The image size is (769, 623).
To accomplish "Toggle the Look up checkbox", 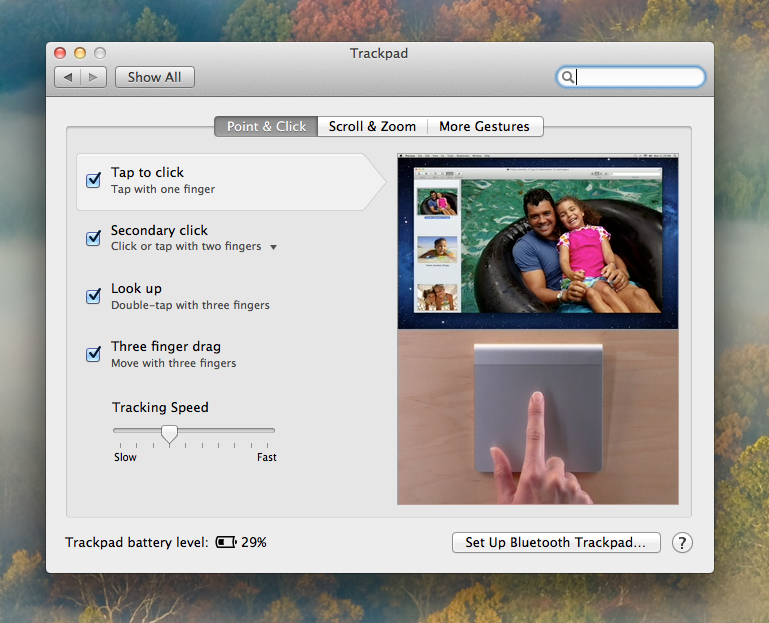I will point(94,297).
